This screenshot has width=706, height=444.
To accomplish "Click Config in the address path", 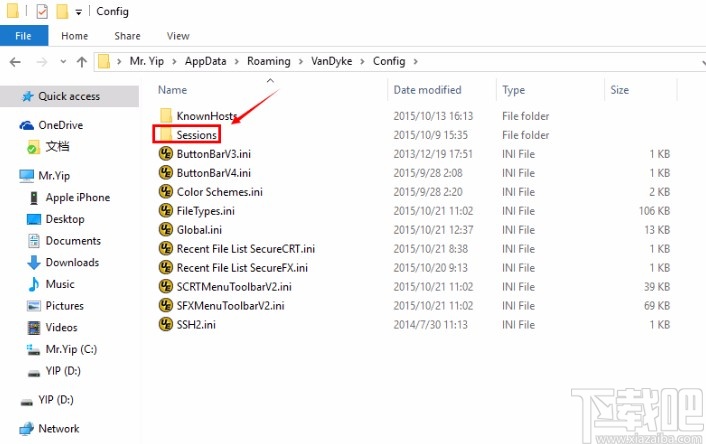I will click(389, 61).
